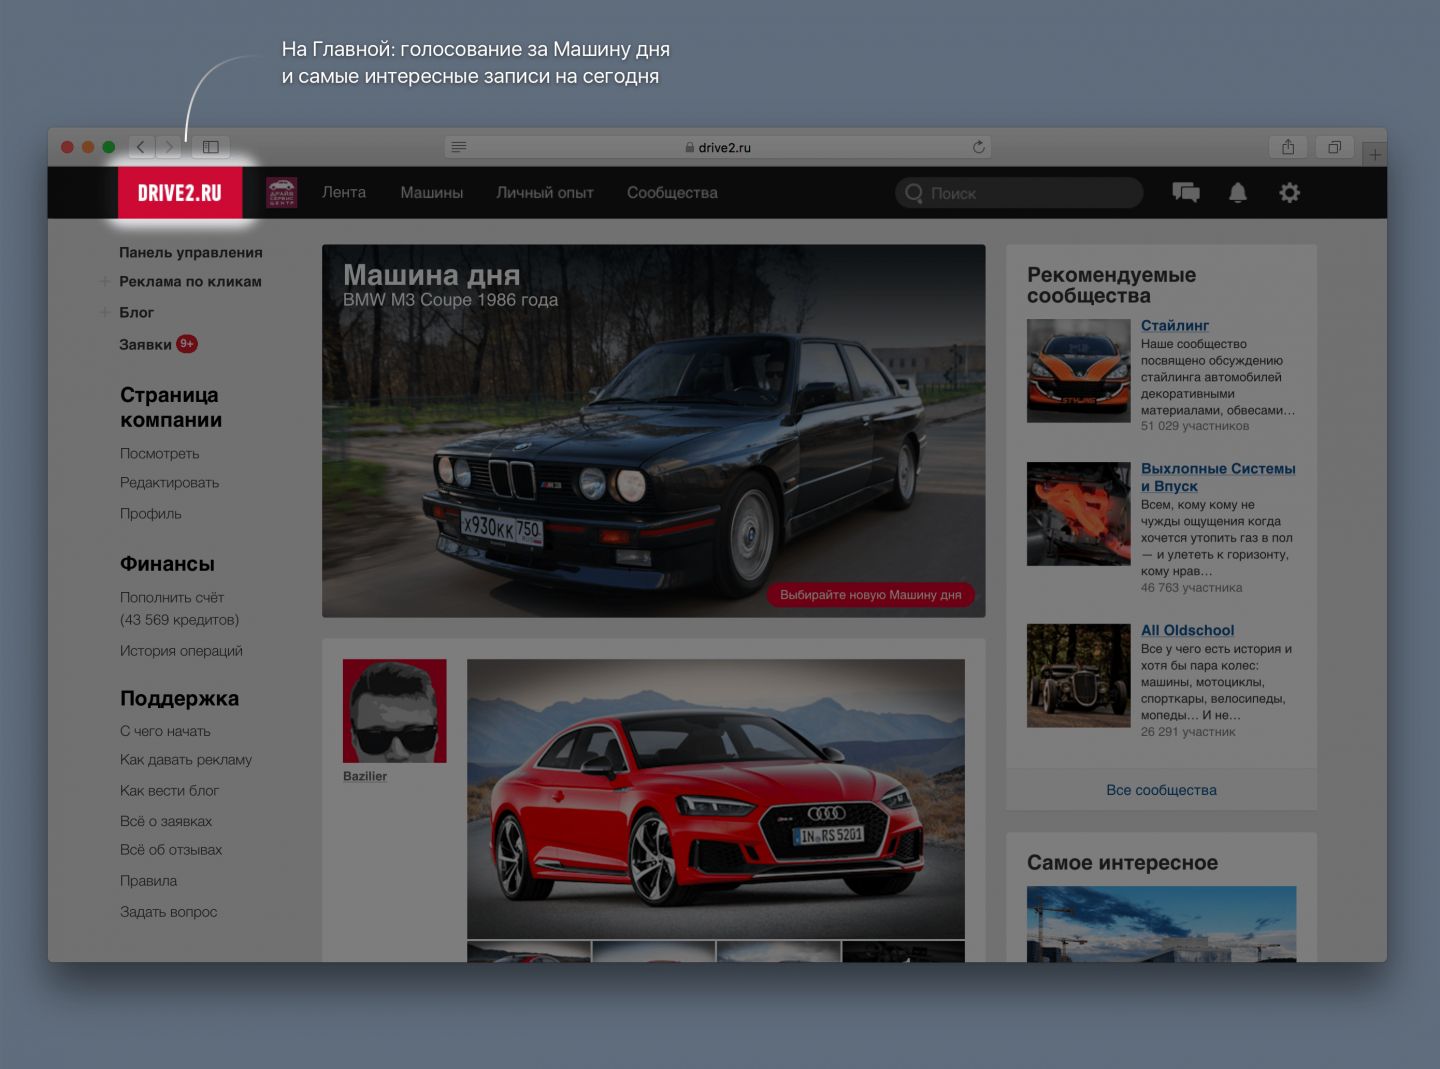Open the messages chat icon
This screenshot has height=1069, width=1440.
1185,193
